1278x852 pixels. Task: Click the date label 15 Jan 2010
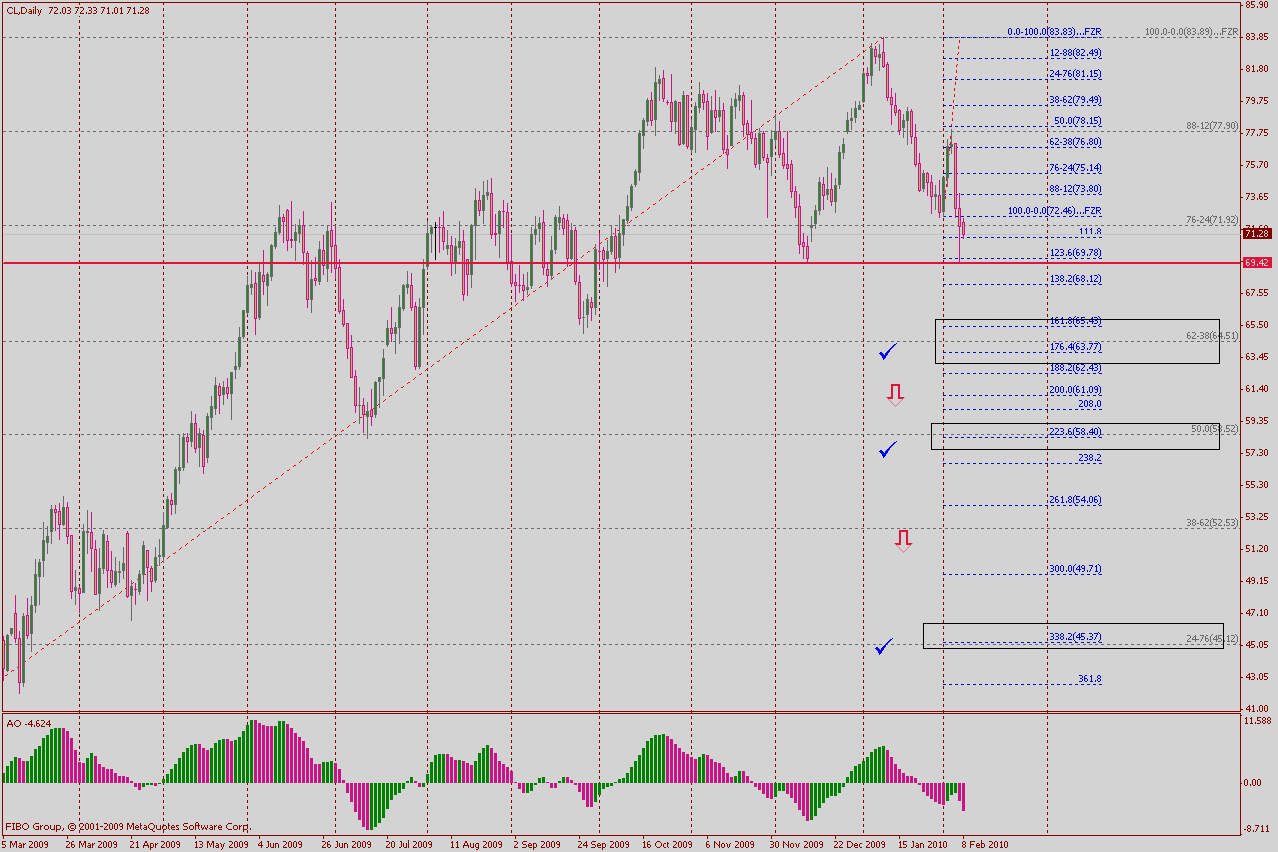click(x=922, y=844)
